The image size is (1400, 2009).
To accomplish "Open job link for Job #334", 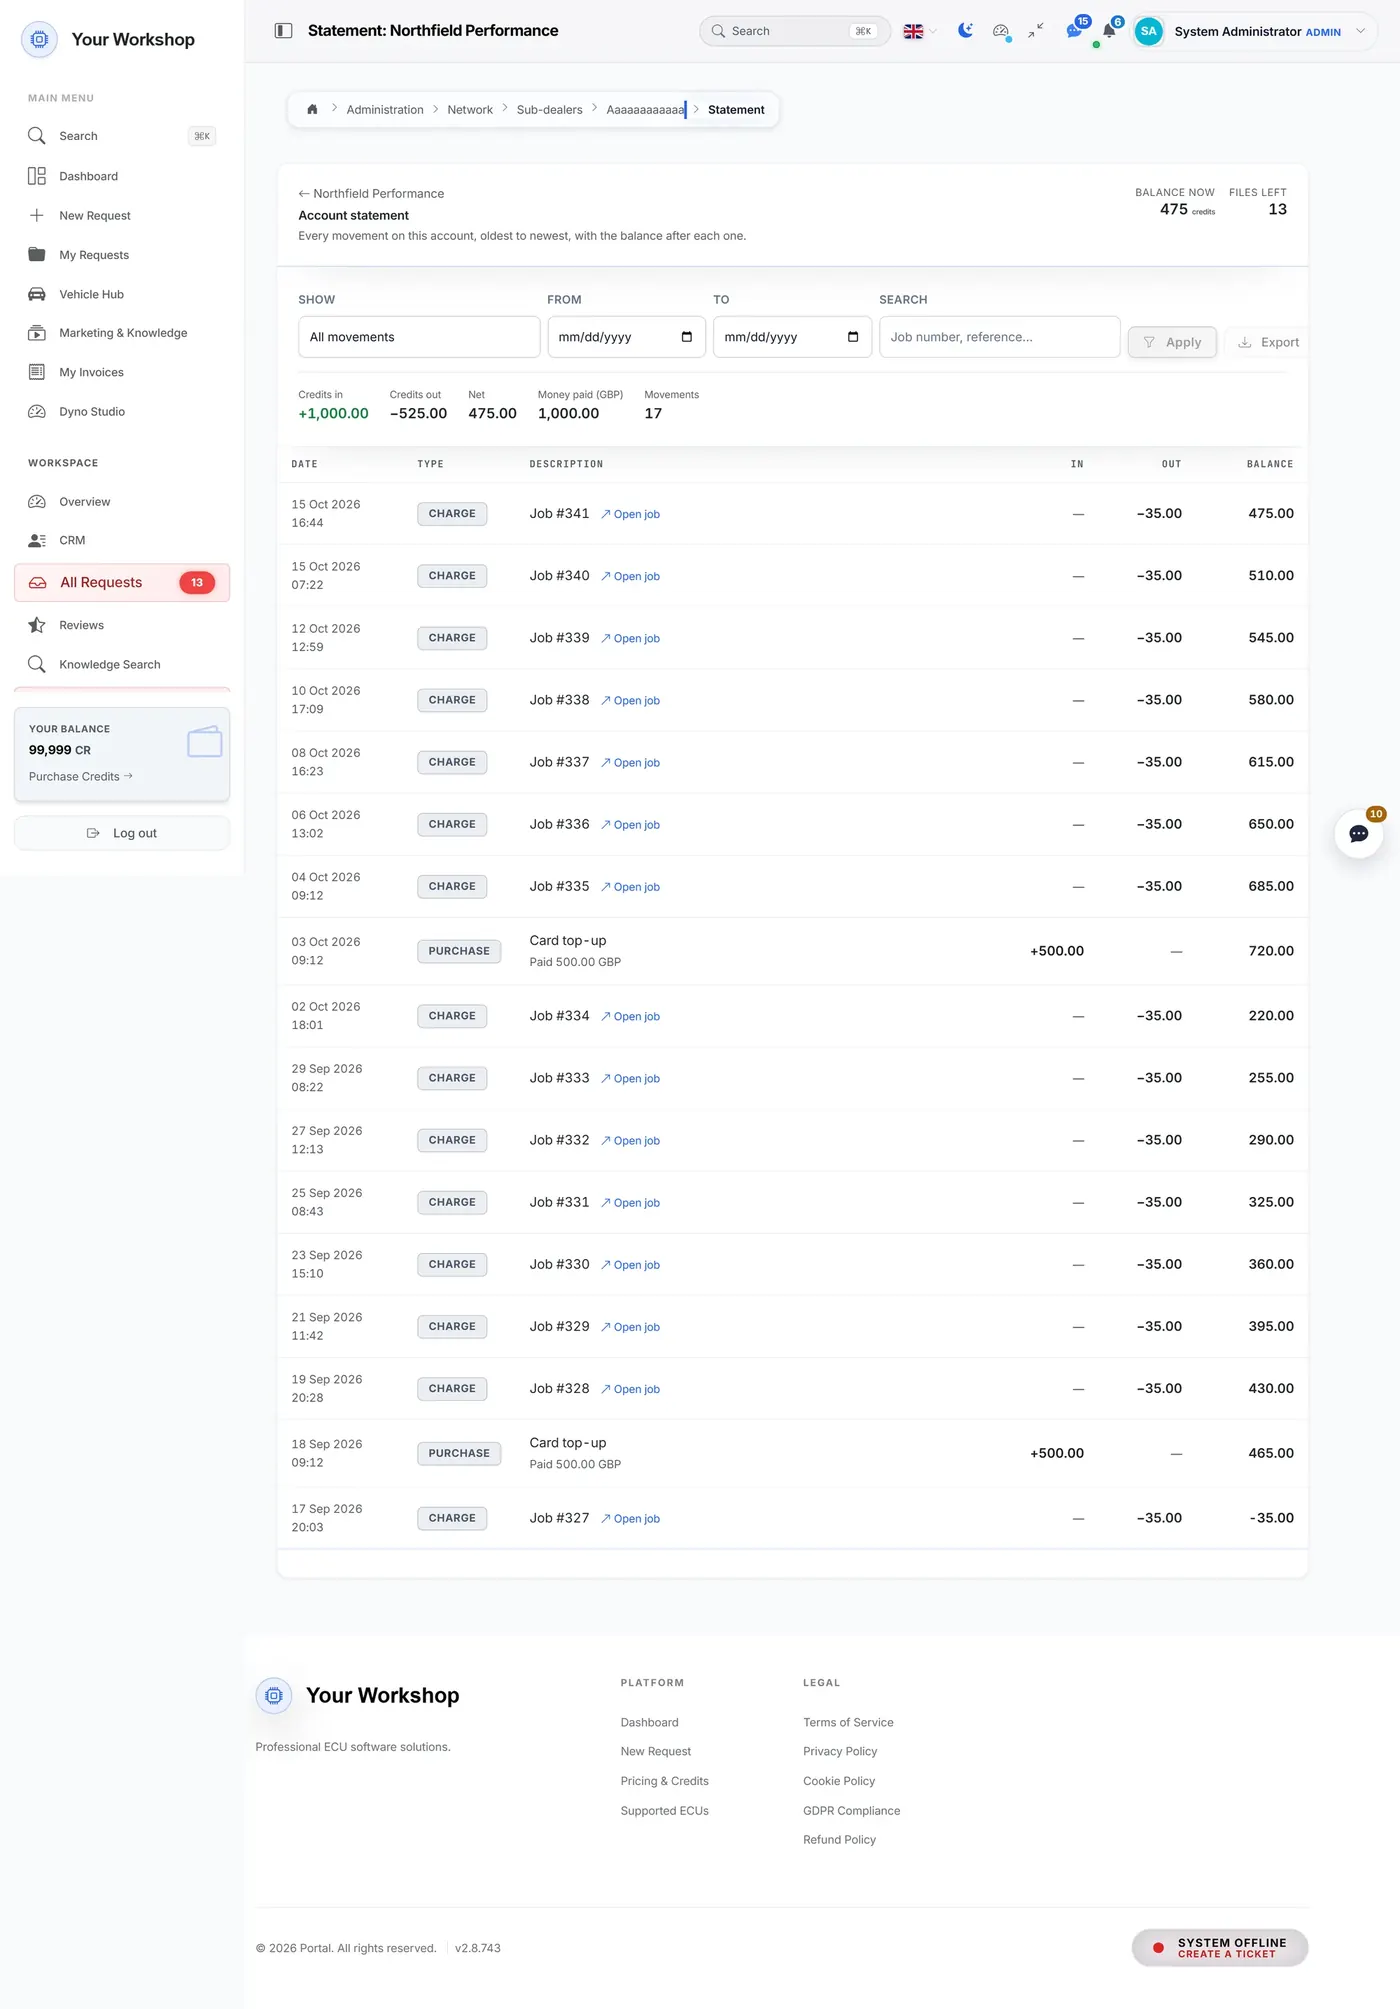I will pyautogui.click(x=630, y=1016).
